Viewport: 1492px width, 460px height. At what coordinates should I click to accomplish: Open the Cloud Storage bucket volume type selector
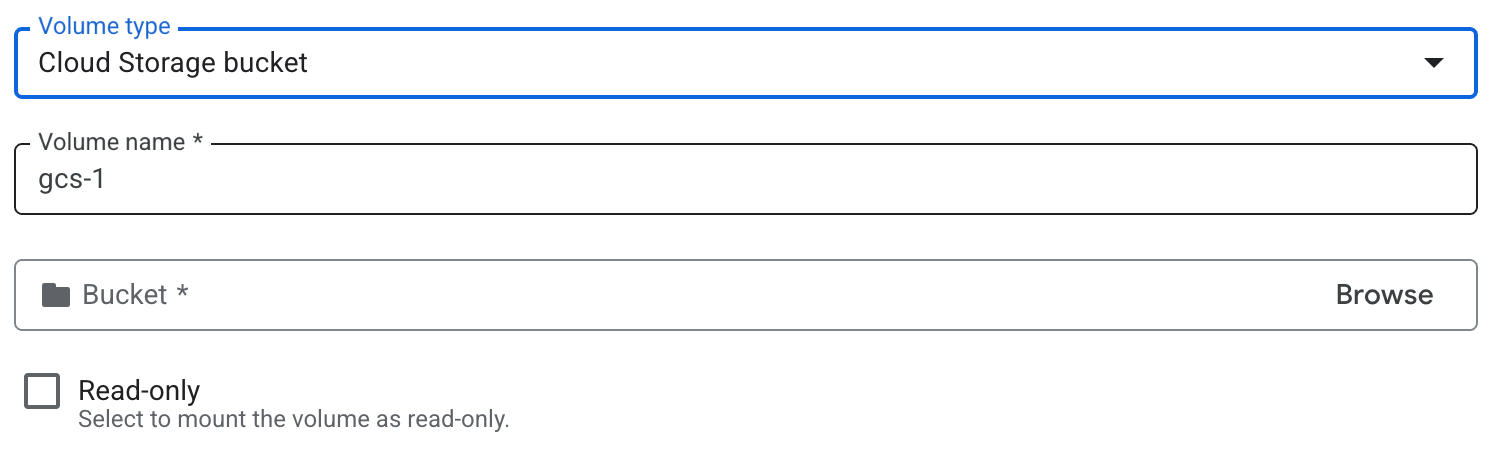(744, 63)
